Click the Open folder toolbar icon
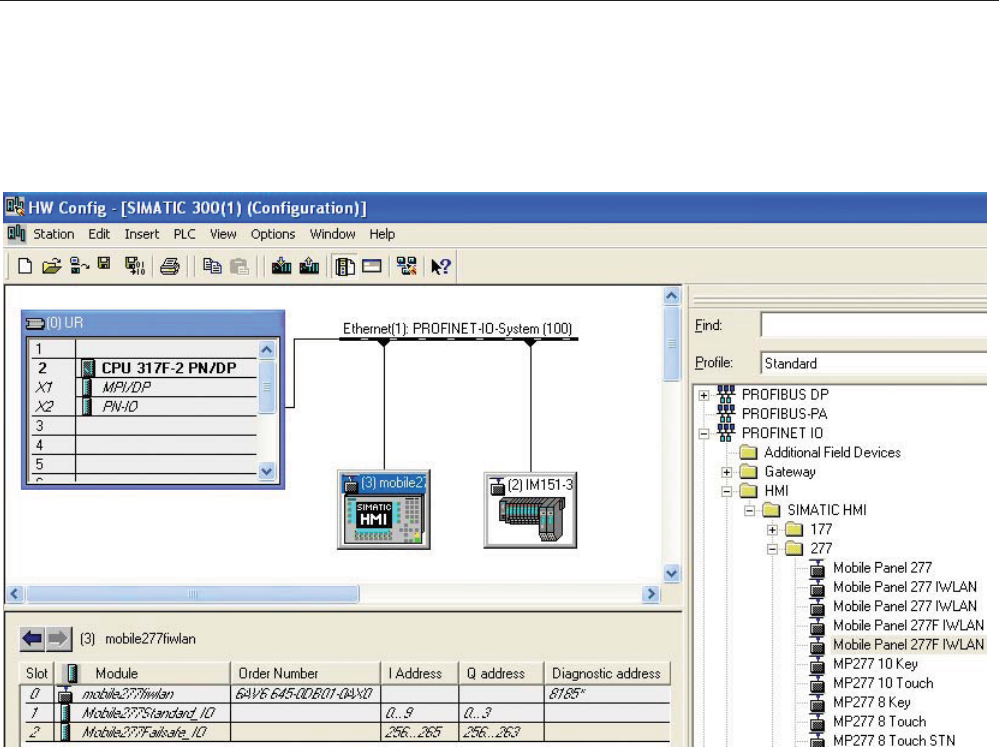Screen dimensions: 999x747 point(52,266)
